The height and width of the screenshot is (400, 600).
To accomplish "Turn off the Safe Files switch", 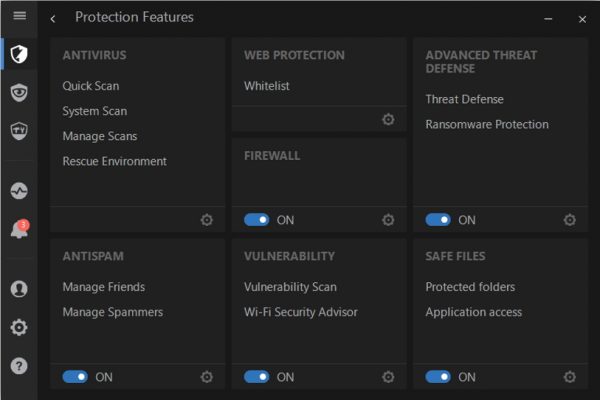I will 438,377.
